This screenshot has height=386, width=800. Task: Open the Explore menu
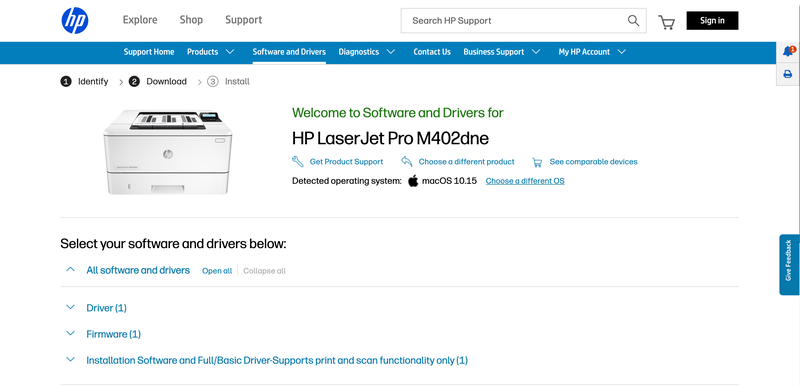click(140, 20)
